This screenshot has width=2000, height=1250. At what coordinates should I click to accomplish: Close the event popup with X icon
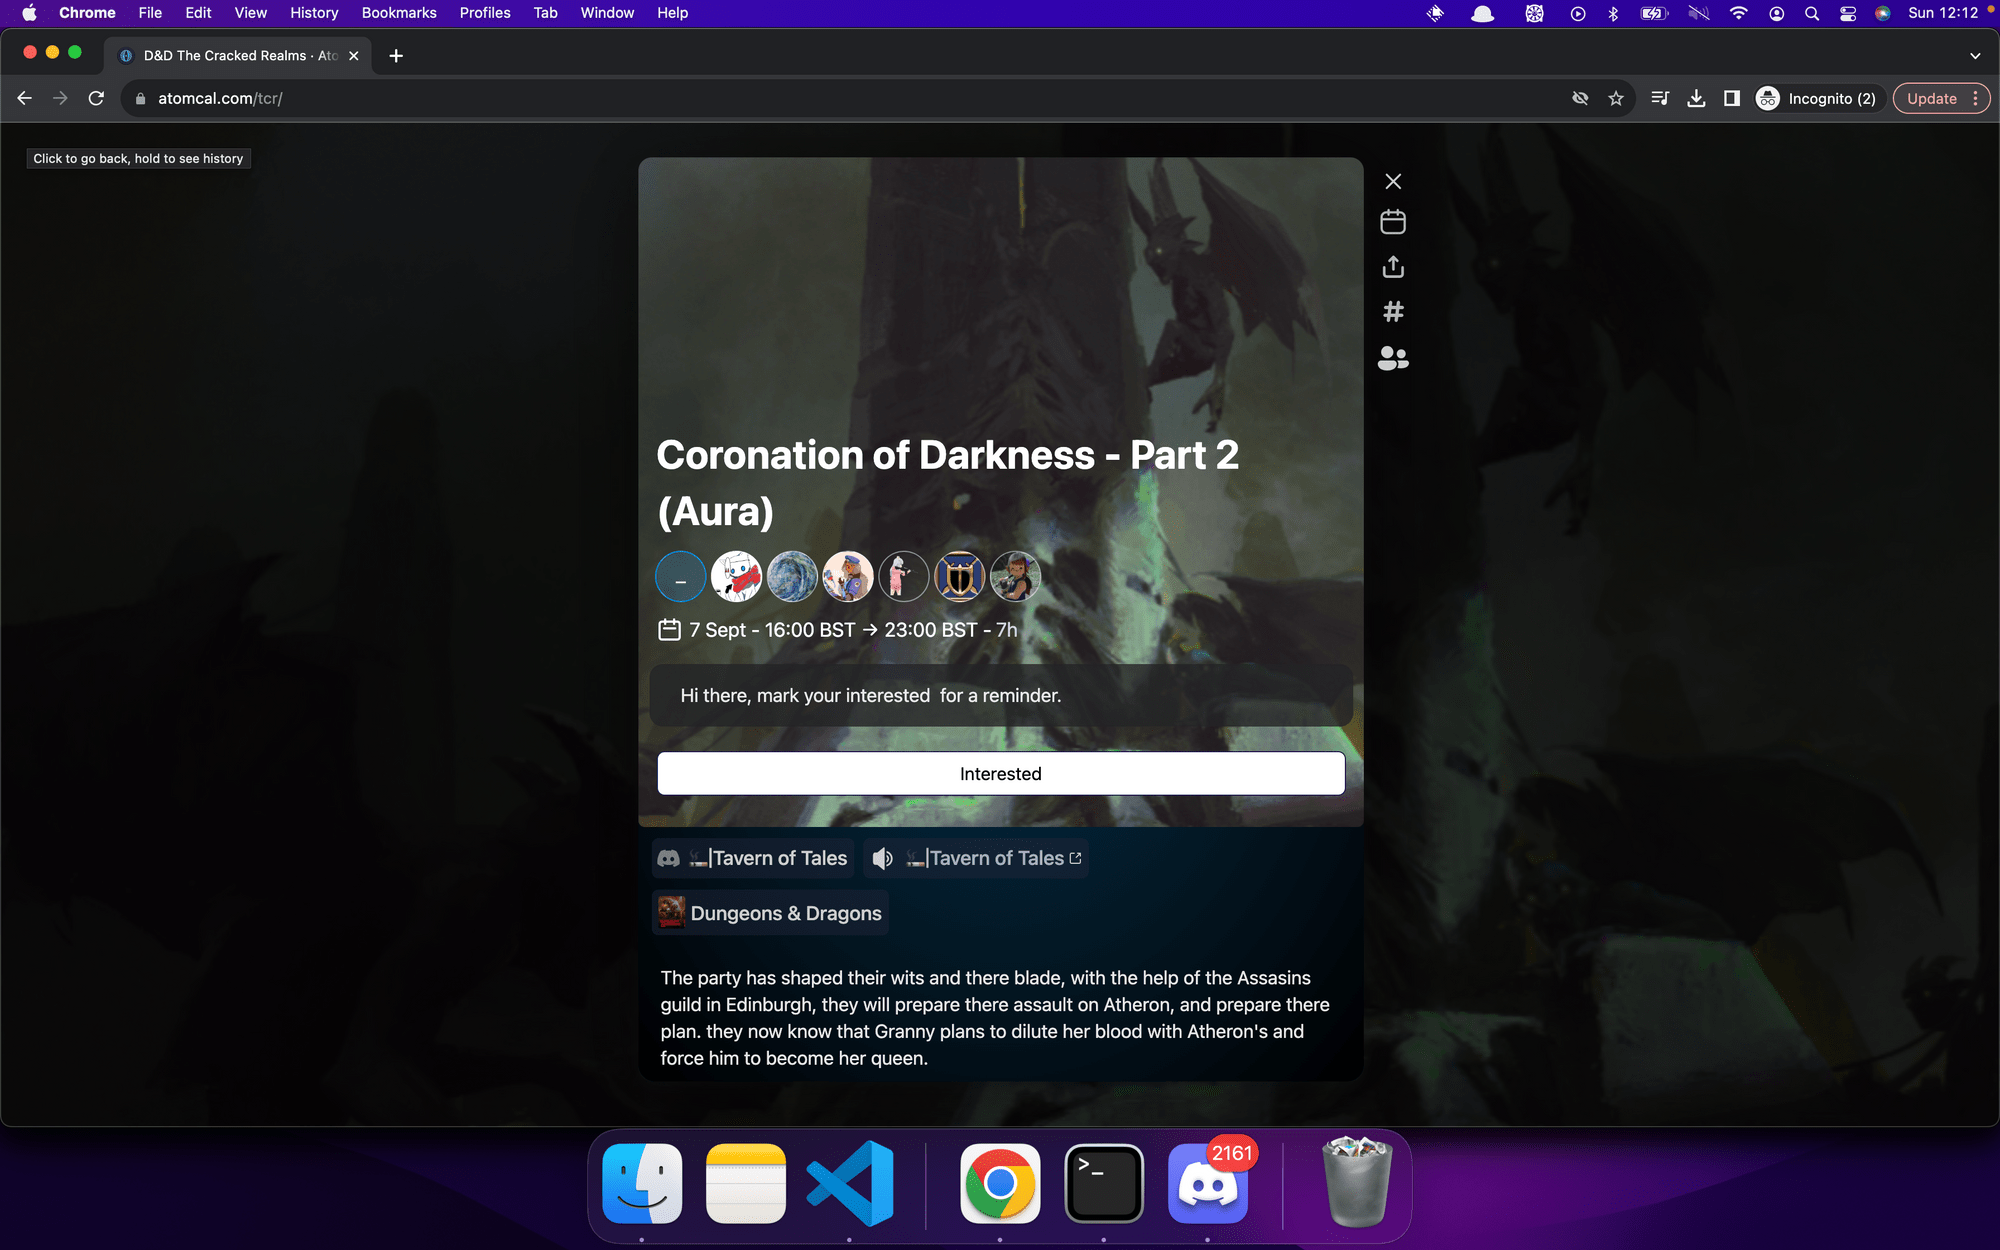(1393, 181)
